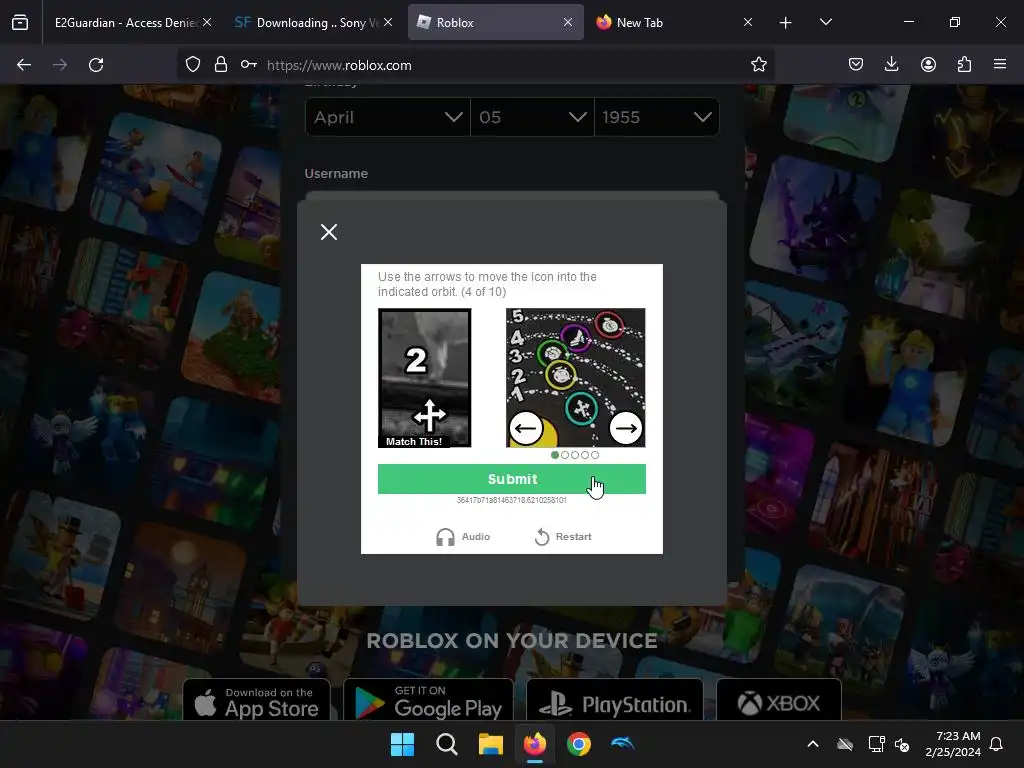Click the Firefox taskbar icon
This screenshot has height=768, width=1024.
[x=535, y=744]
